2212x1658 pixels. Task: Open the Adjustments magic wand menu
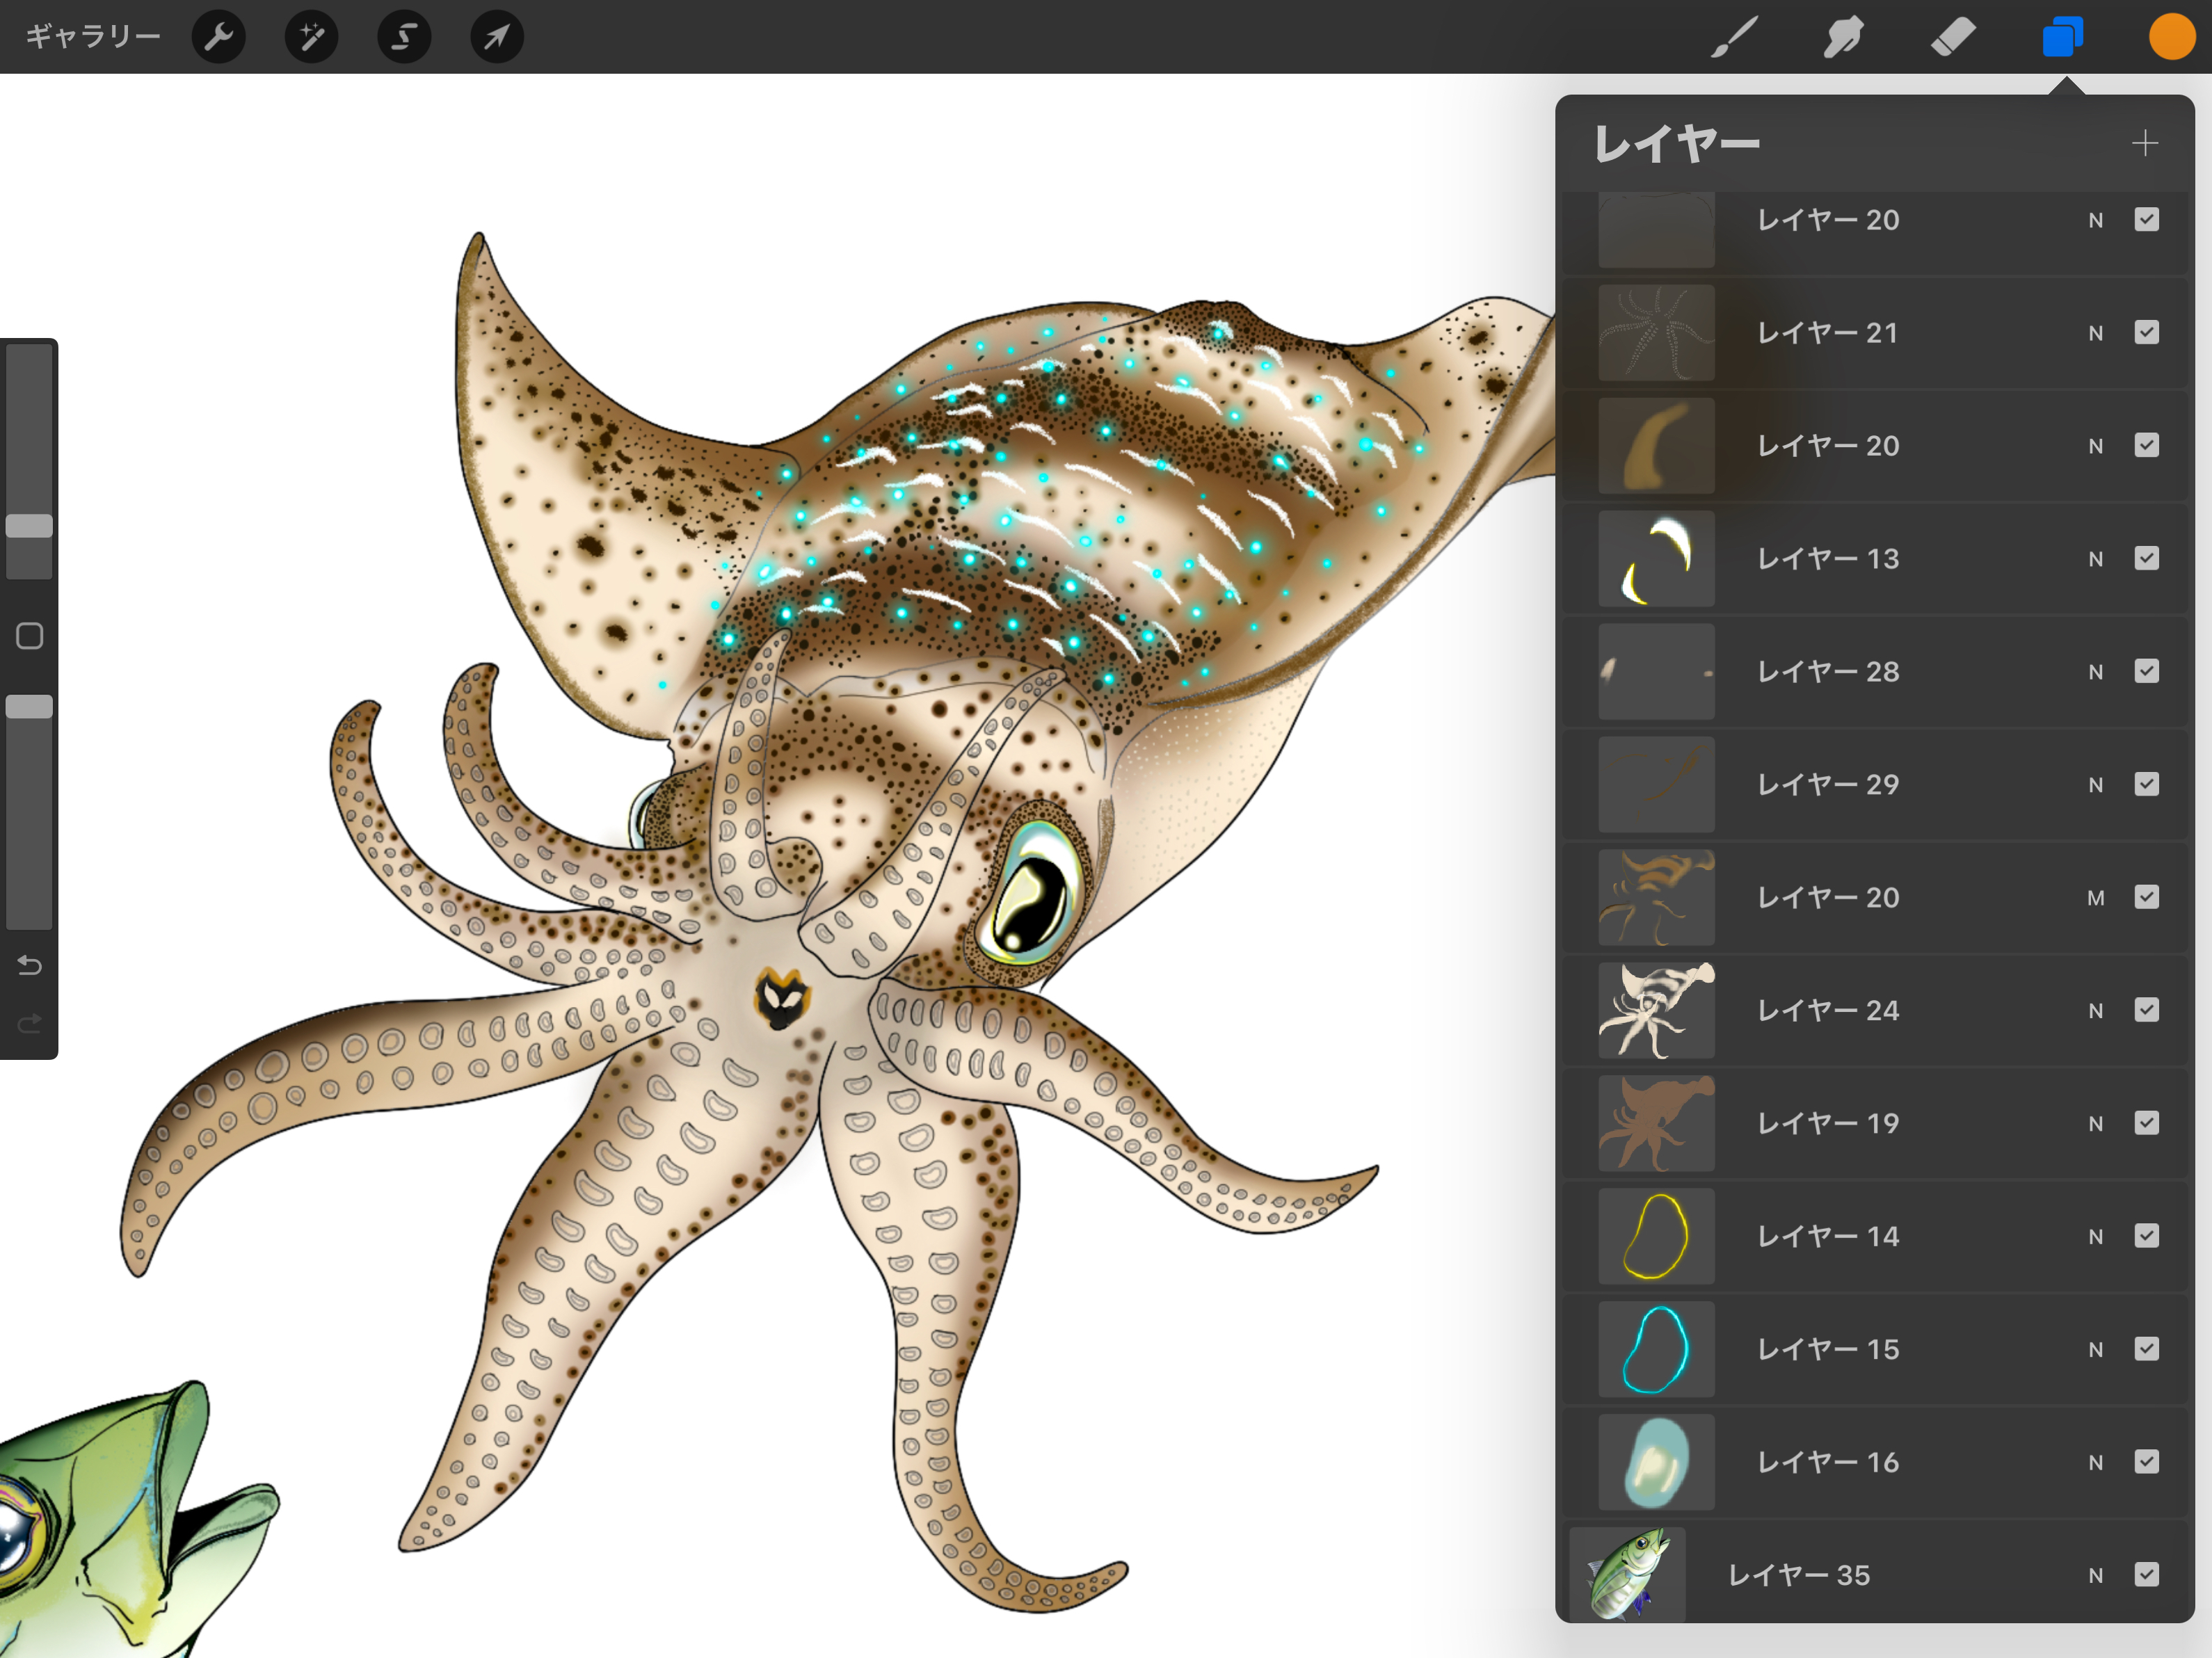[x=311, y=37]
